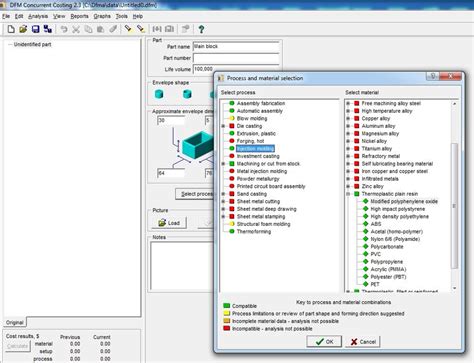474x363 pixels.
Task: Open the Edit menu
Action: [x=19, y=16]
